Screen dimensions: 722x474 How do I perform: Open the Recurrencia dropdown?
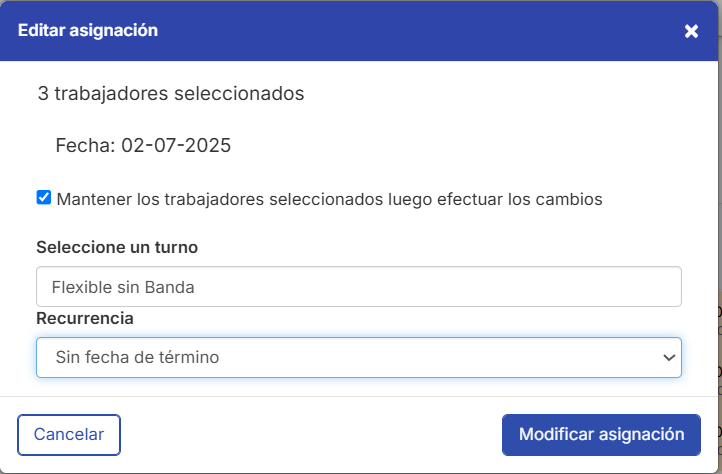[x=358, y=357]
